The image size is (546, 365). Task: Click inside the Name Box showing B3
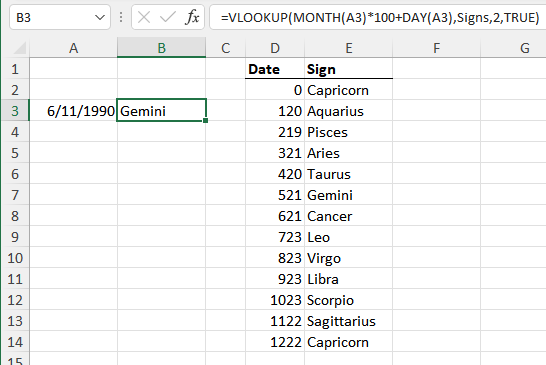tap(52, 17)
